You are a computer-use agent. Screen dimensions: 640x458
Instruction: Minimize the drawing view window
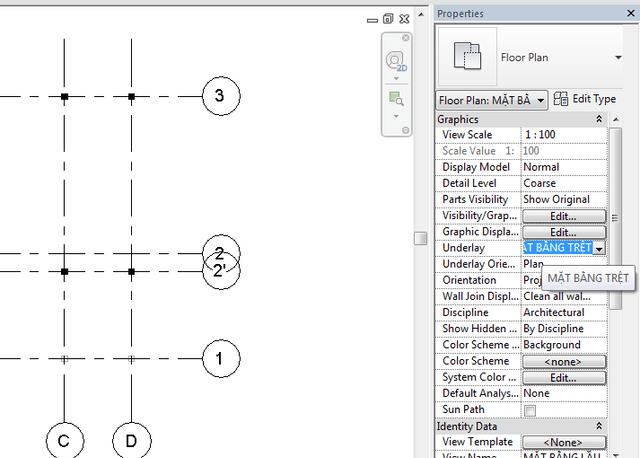pos(372,20)
